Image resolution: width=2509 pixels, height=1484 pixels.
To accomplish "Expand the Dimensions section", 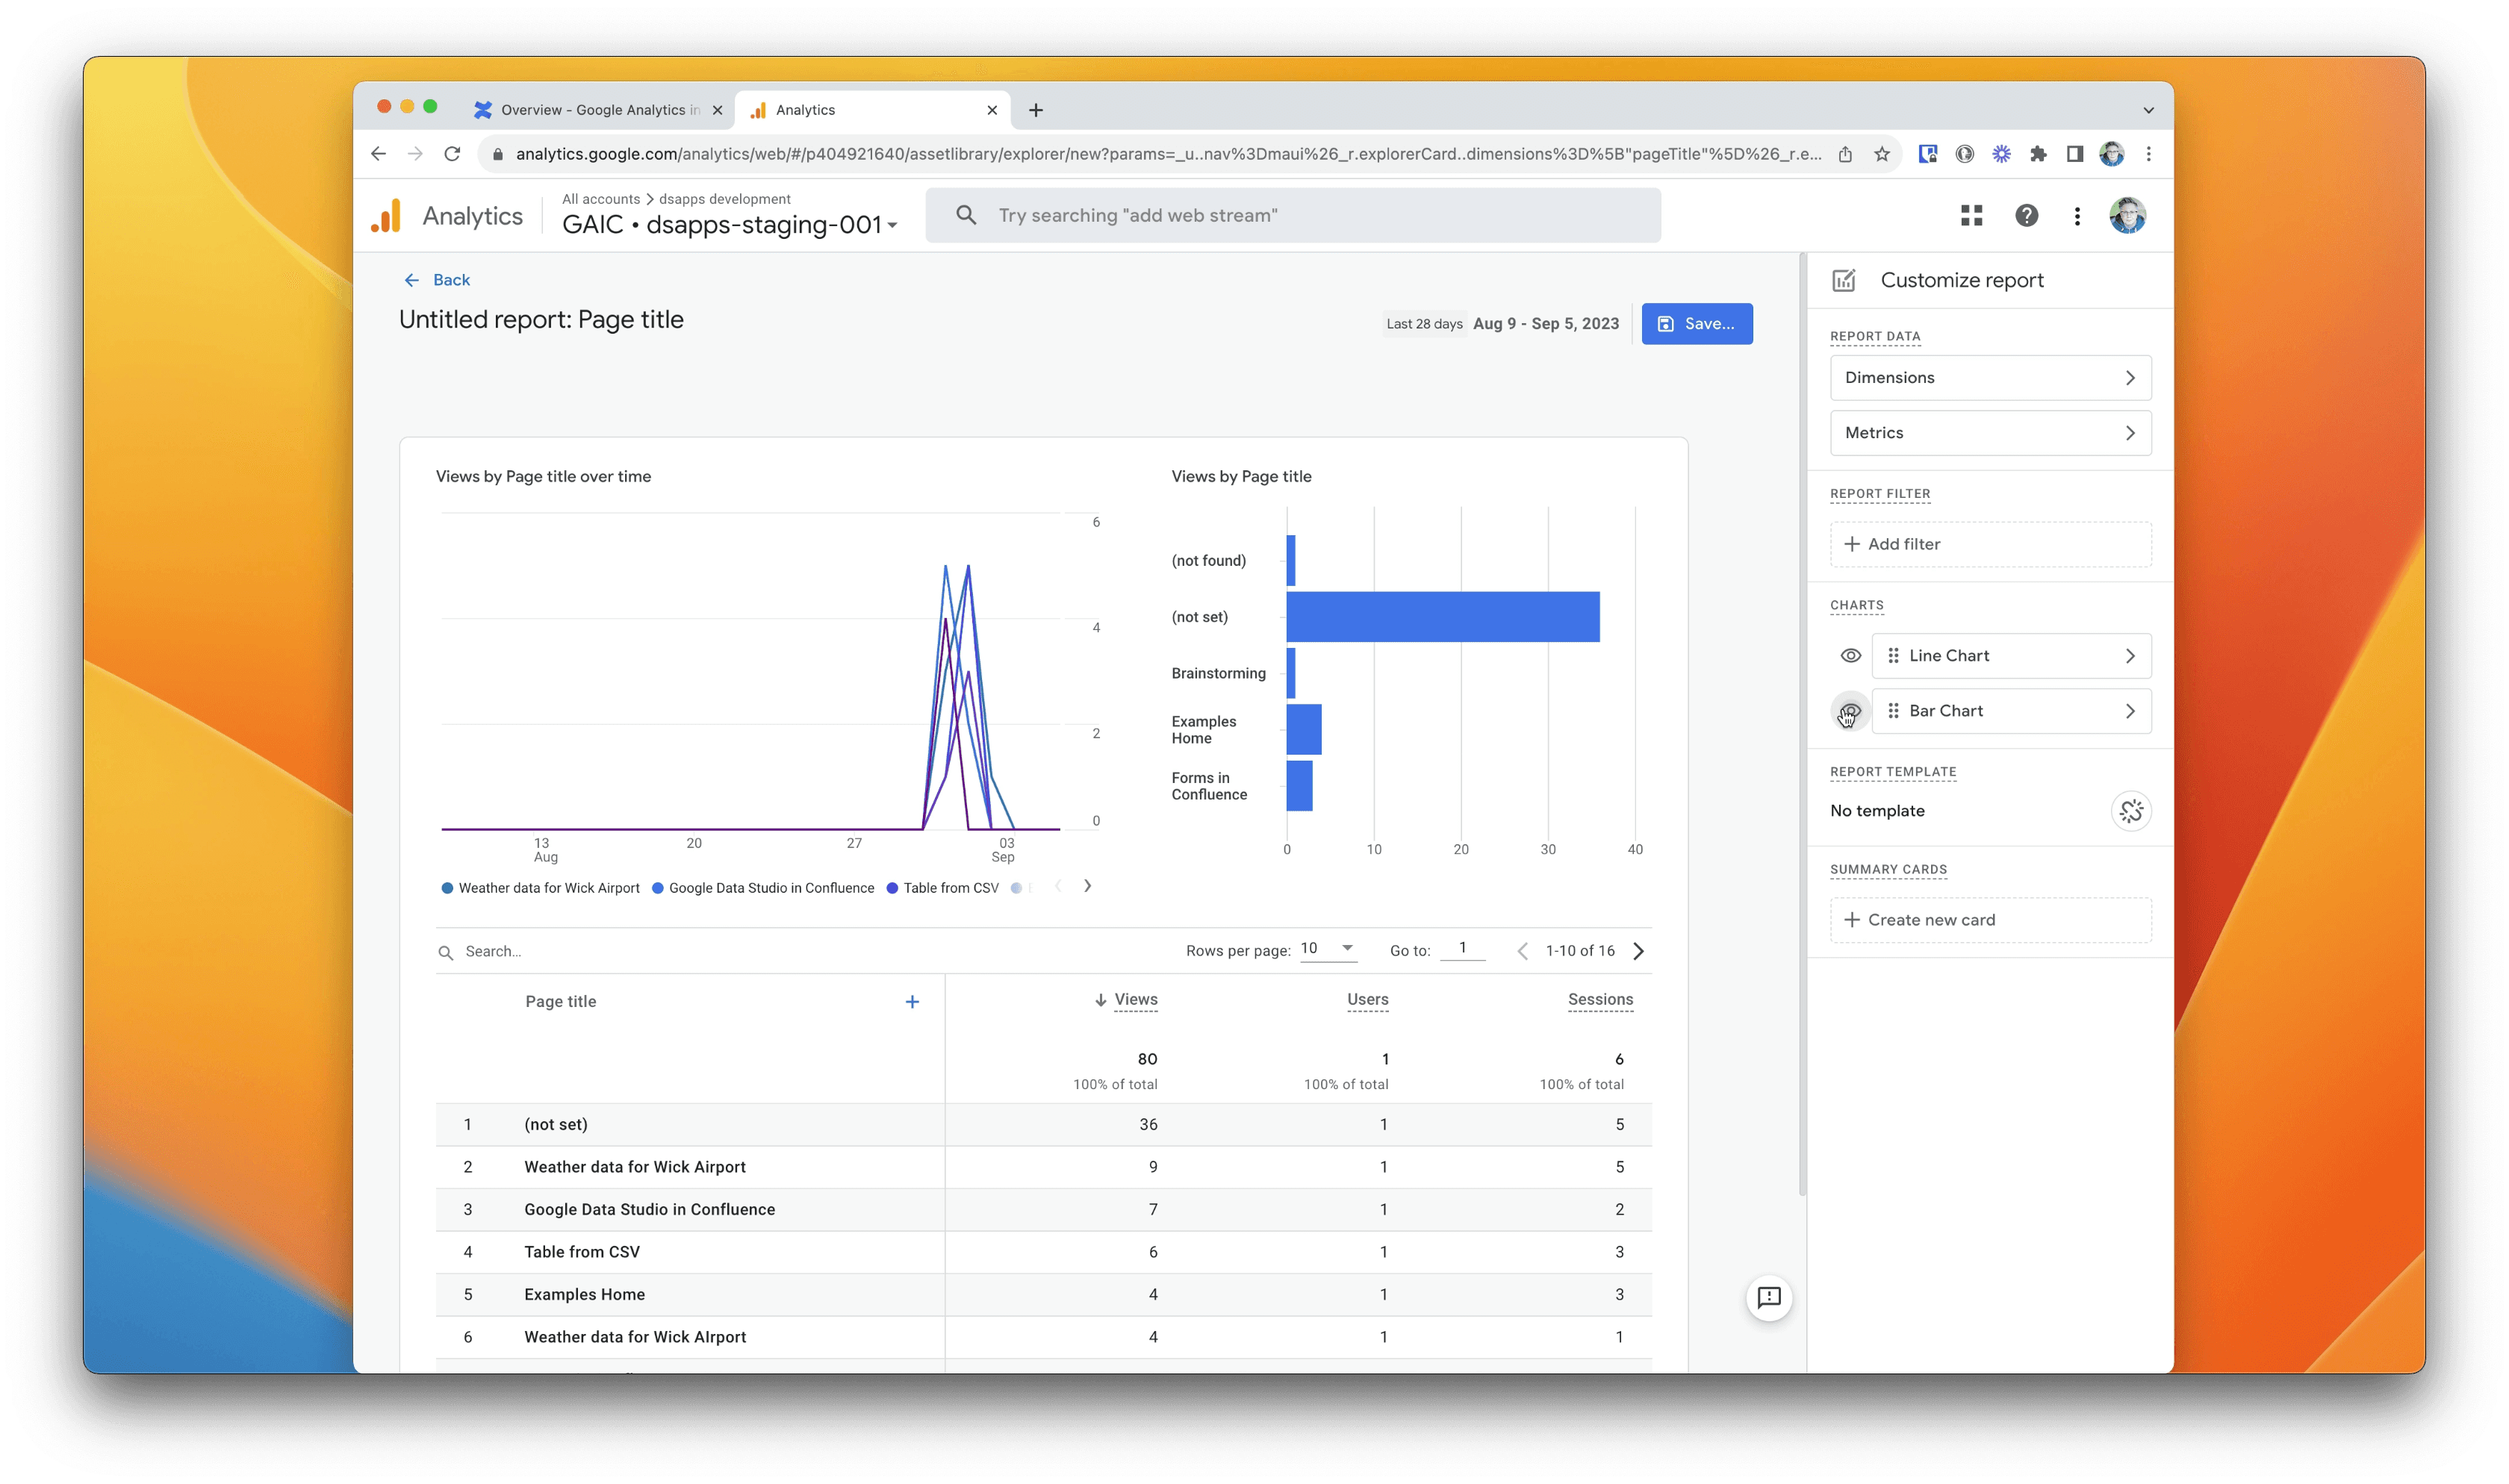I will 1989,378.
